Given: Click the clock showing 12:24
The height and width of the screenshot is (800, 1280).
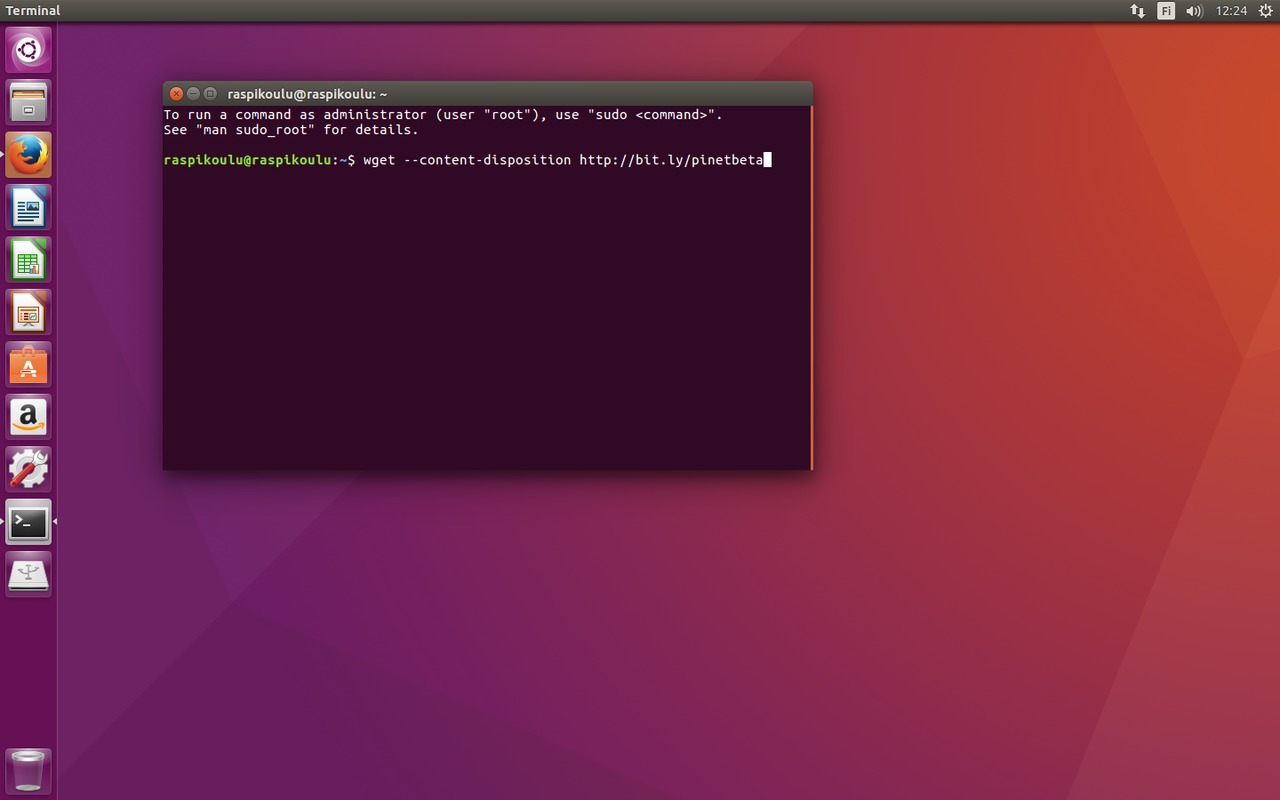Looking at the screenshot, I should (x=1231, y=11).
